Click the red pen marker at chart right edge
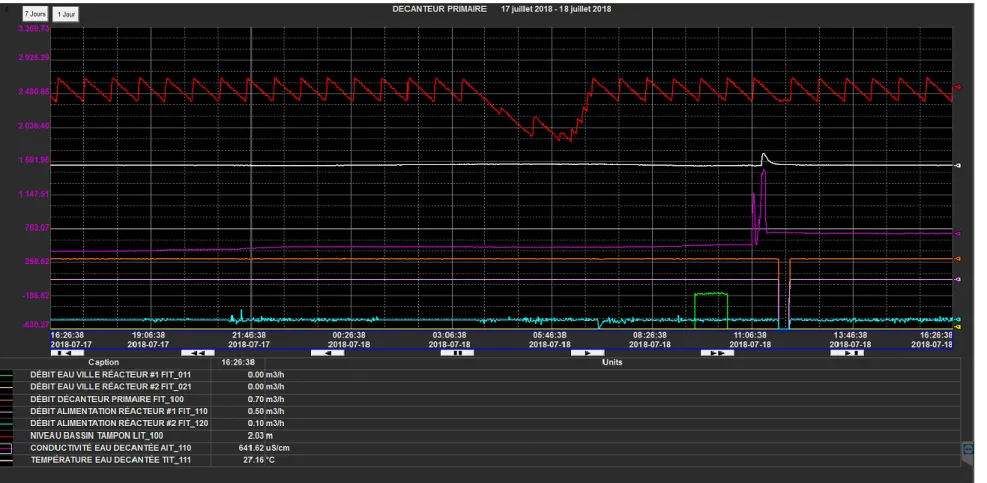Image resolution: width=987 pixels, height=483 pixels. coord(957,87)
